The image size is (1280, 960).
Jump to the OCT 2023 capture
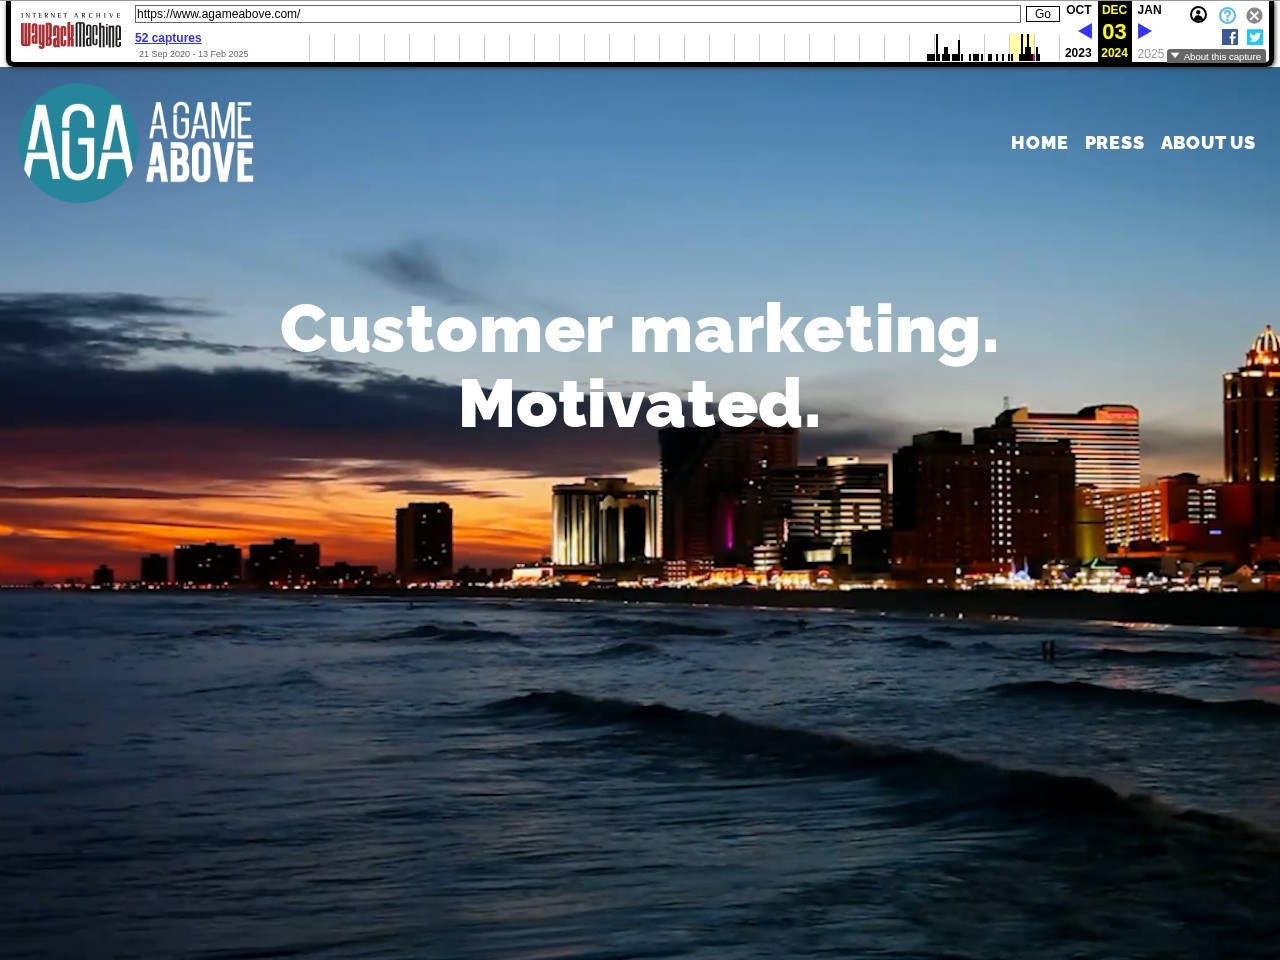[1078, 10]
